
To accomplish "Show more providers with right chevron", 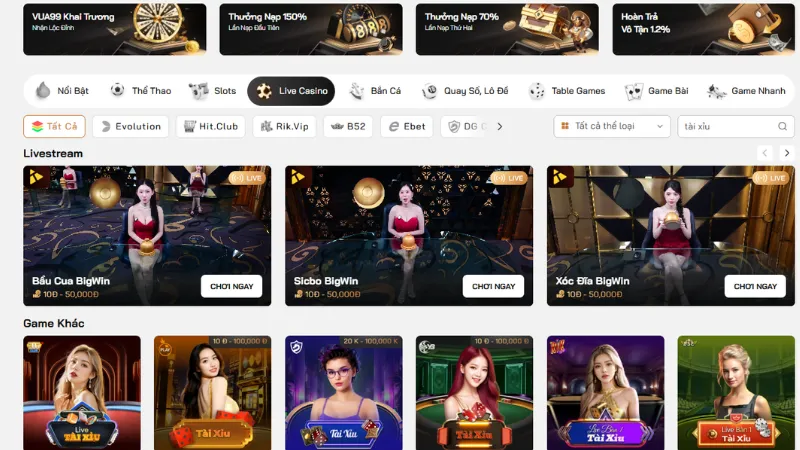I will (x=499, y=127).
